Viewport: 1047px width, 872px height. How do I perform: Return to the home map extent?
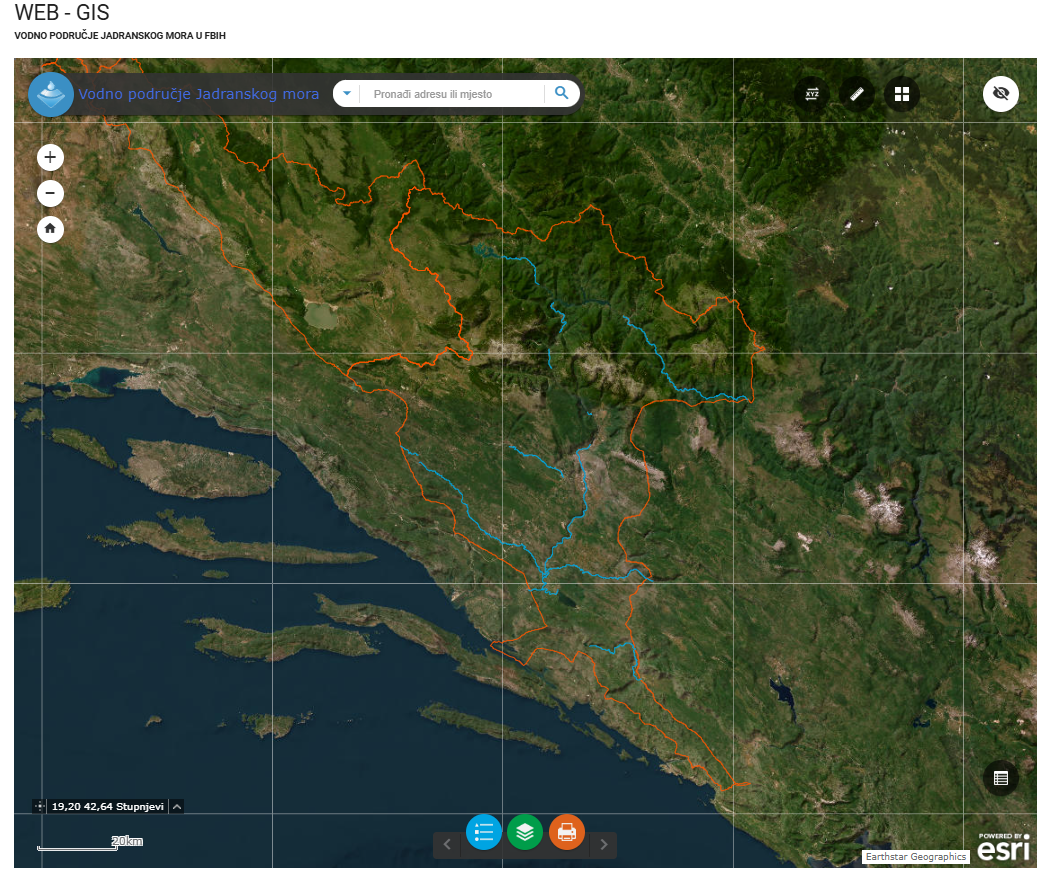click(x=50, y=229)
